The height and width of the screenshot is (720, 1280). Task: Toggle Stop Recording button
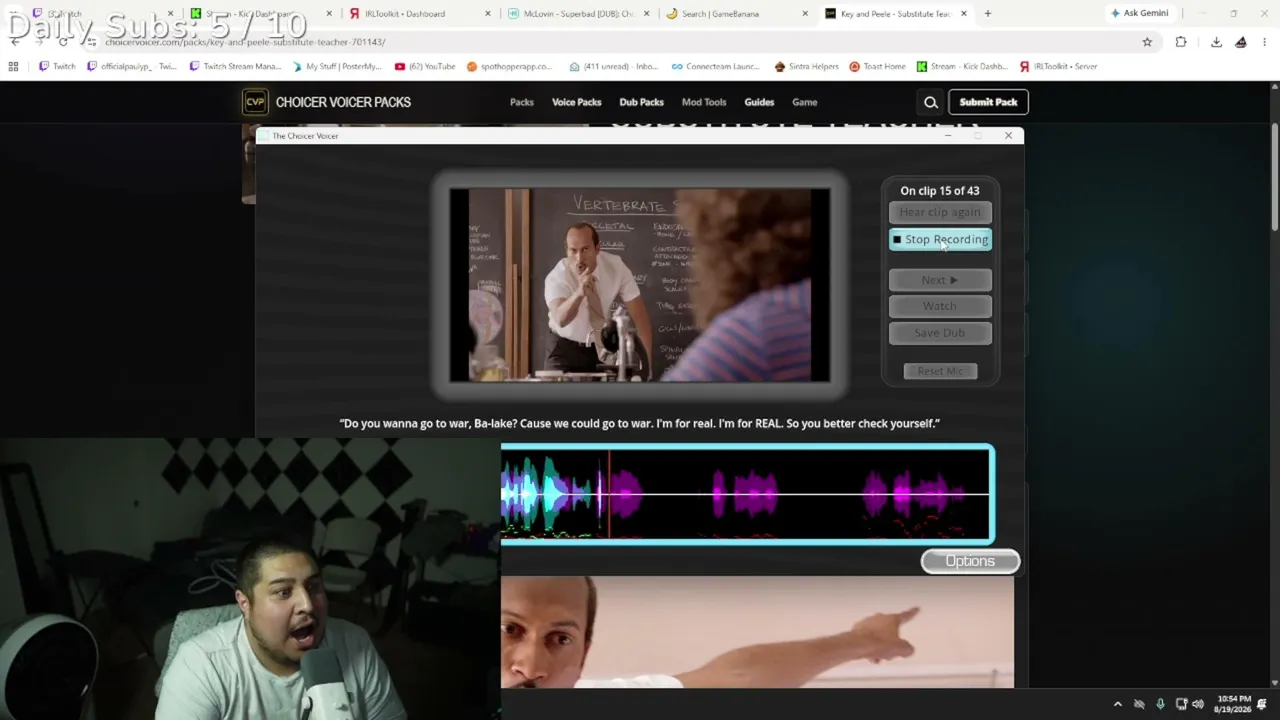pyautogui.click(x=940, y=239)
